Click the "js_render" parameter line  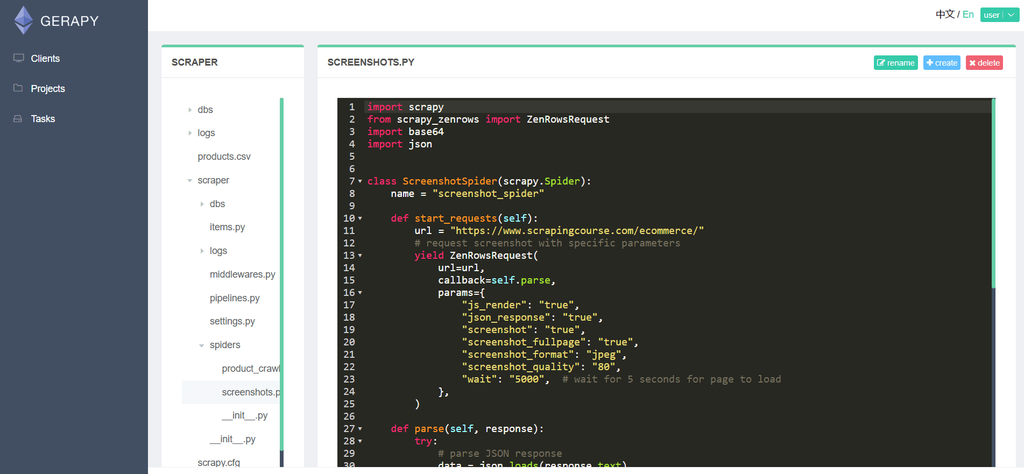520,305
